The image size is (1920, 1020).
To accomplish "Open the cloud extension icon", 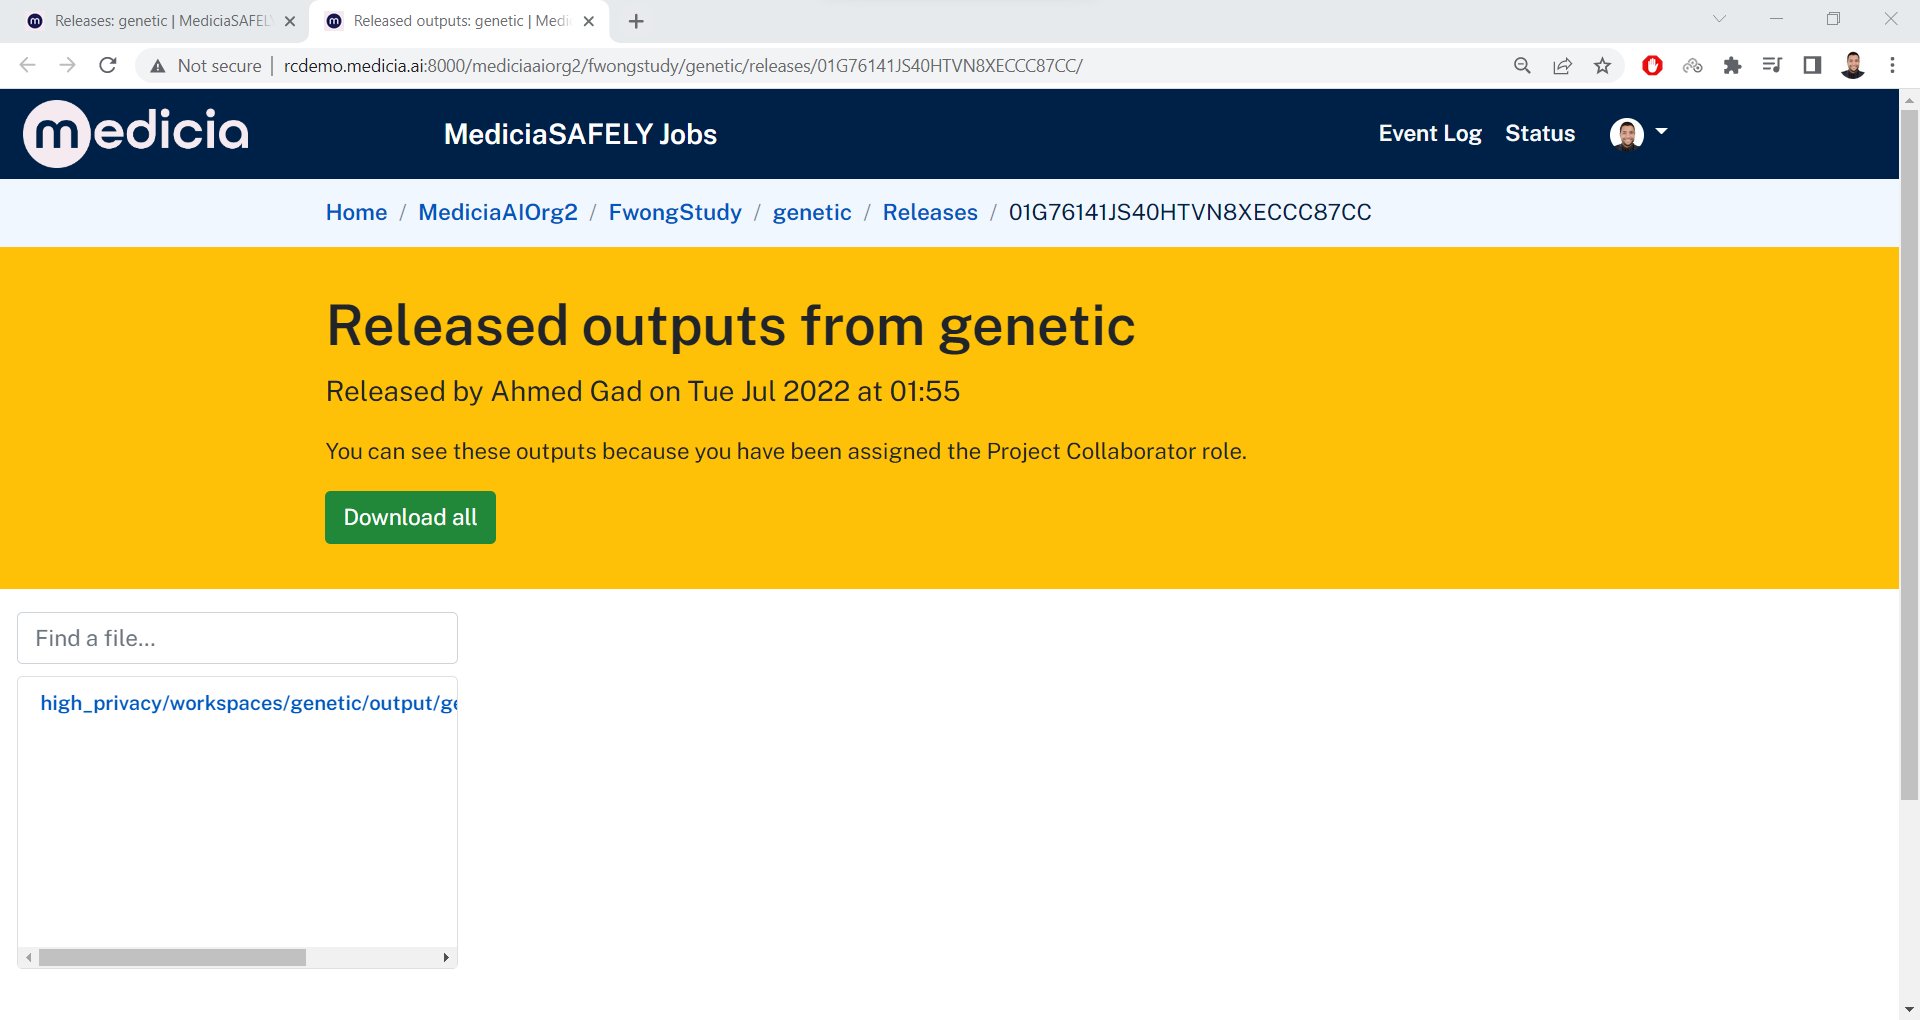I will [x=1692, y=66].
